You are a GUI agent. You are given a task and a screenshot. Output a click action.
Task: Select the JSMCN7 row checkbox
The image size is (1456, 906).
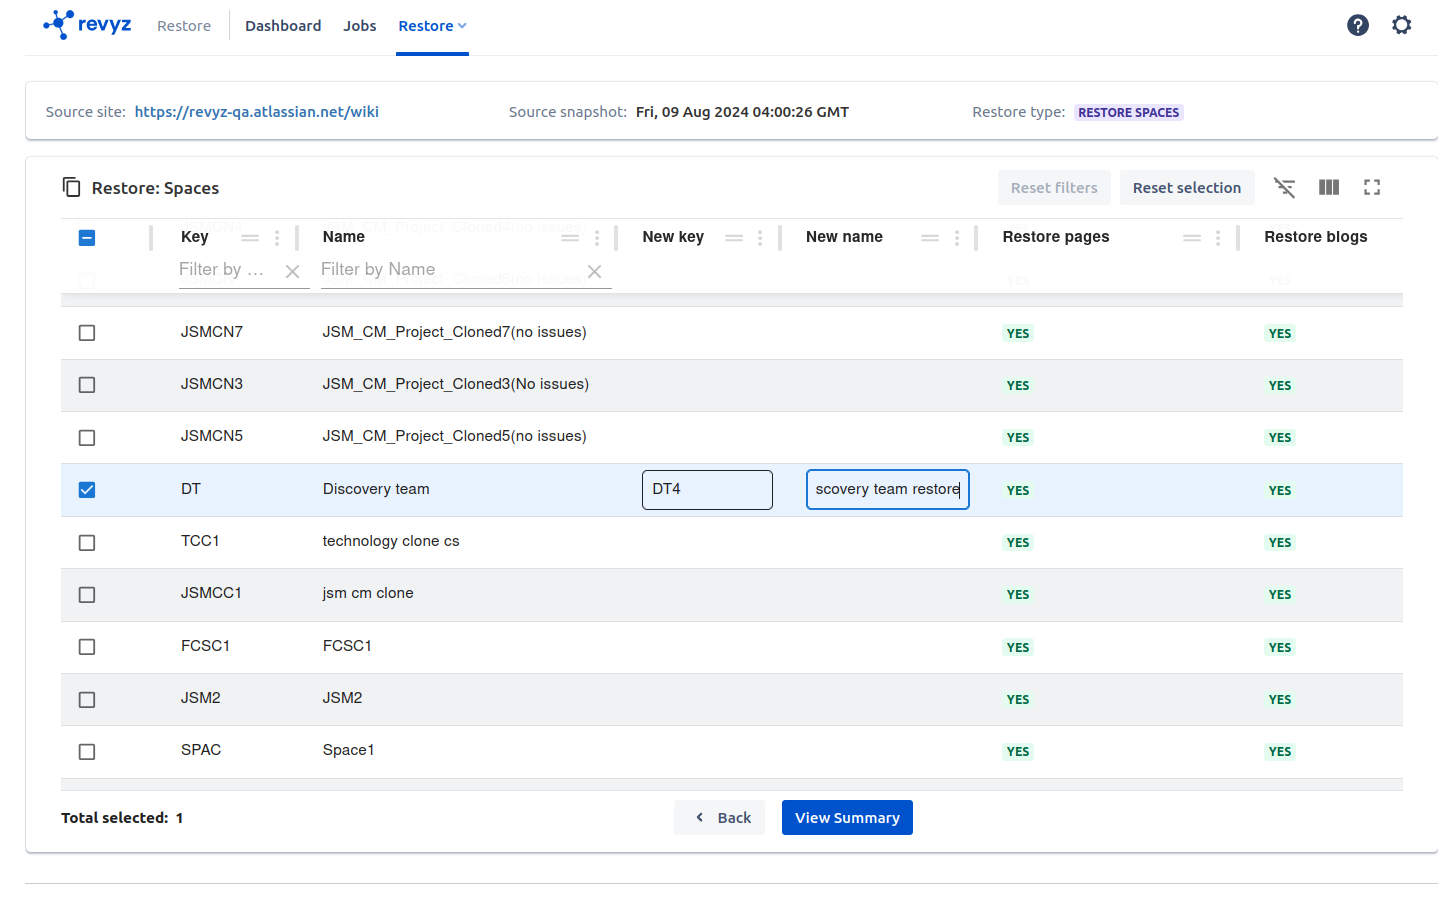(x=87, y=333)
